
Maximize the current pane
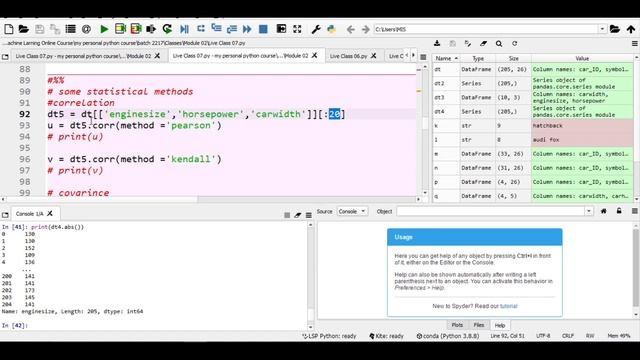click(281, 29)
